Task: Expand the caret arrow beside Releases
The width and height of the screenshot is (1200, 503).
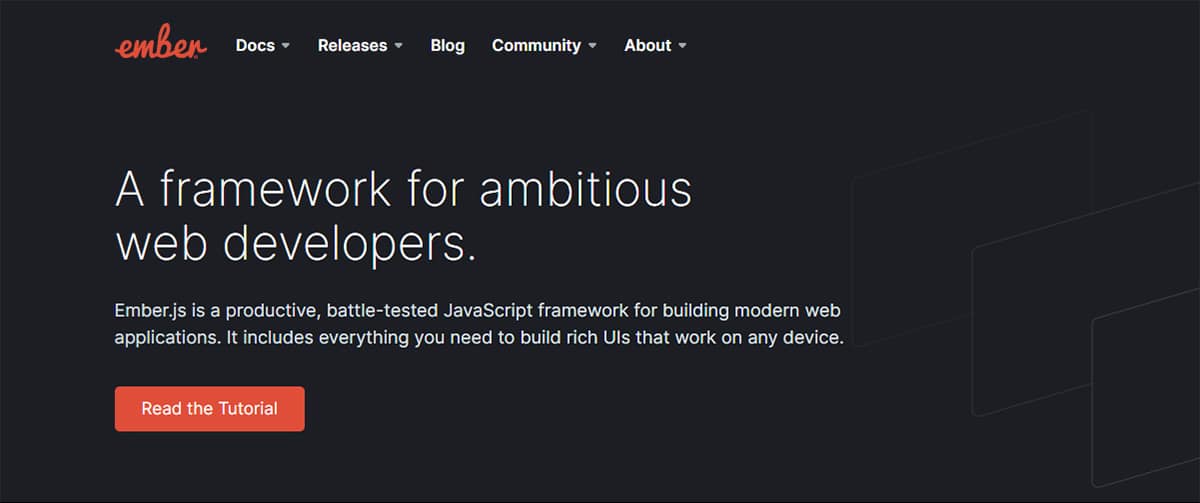Action: tap(398, 46)
